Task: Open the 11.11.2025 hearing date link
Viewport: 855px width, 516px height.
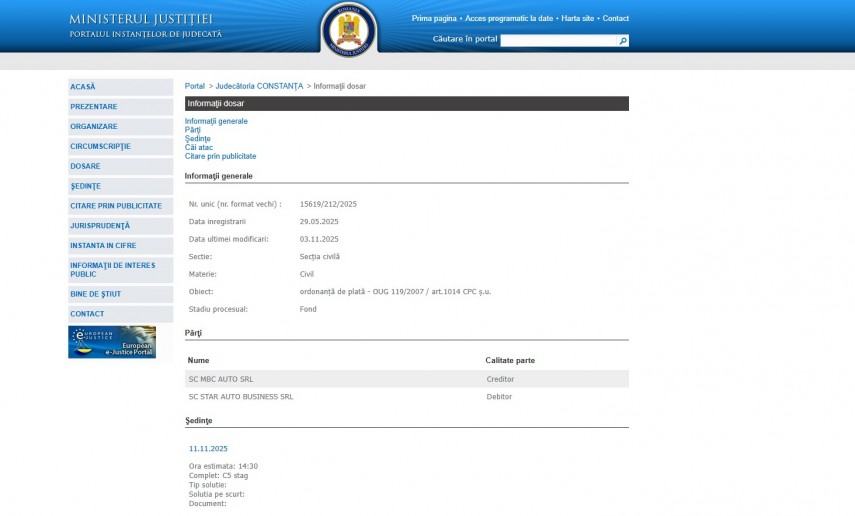Action: click(x=208, y=449)
